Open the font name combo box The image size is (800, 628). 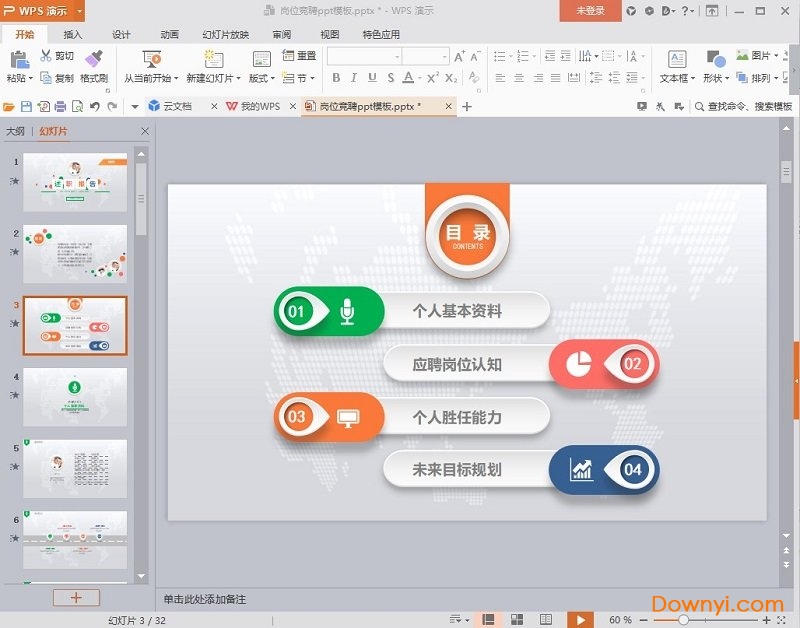(364, 56)
